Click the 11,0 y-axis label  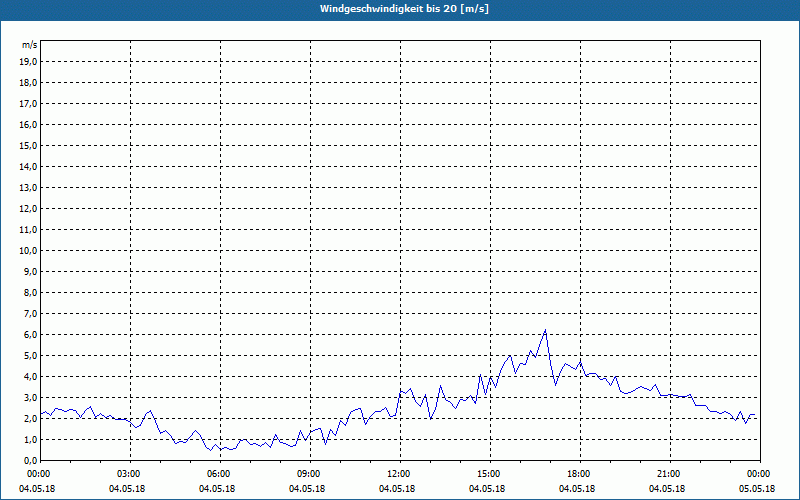click(28, 230)
